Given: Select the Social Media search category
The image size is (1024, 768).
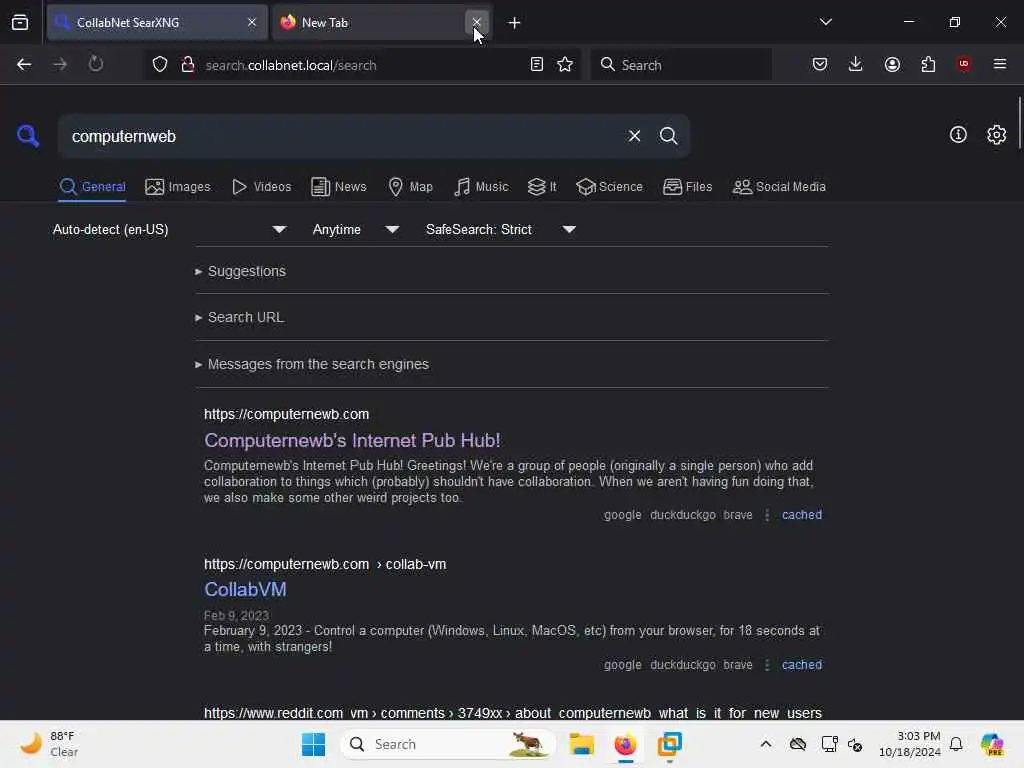Looking at the screenshot, I should tap(779, 187).
